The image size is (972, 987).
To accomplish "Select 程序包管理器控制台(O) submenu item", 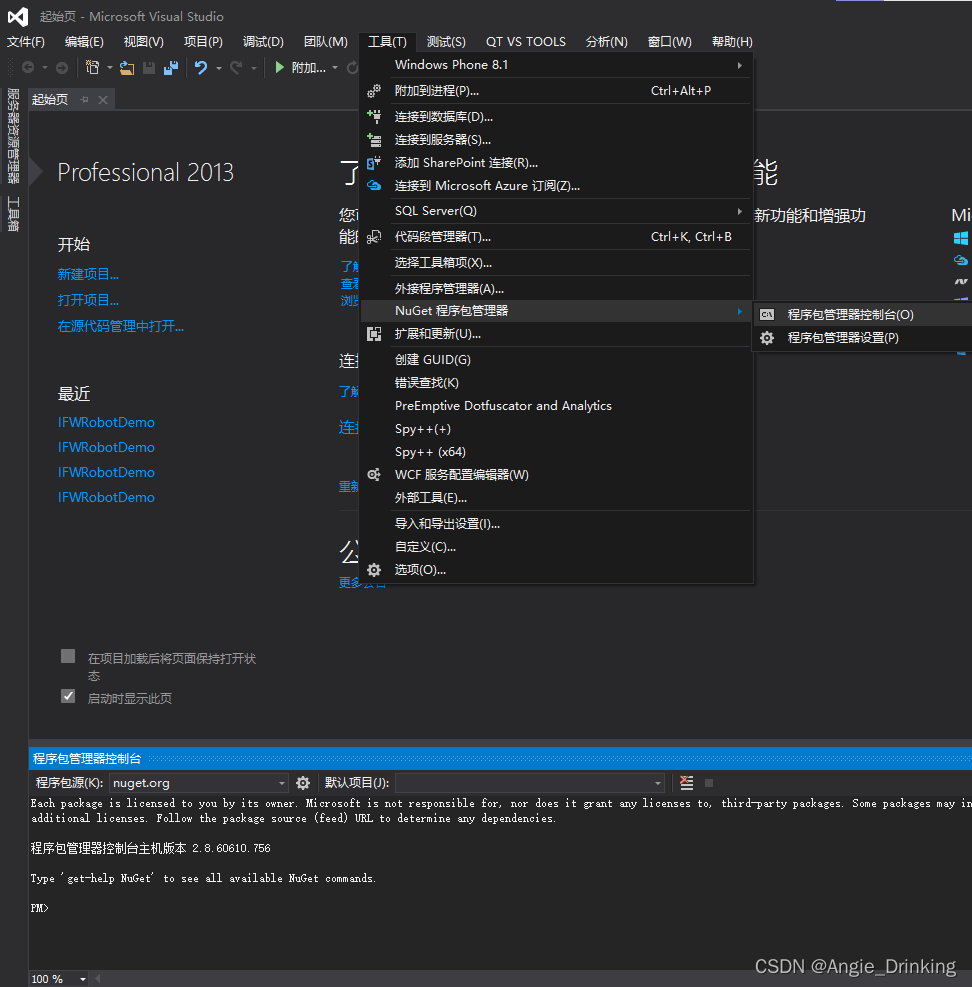I will pos(862,315).
